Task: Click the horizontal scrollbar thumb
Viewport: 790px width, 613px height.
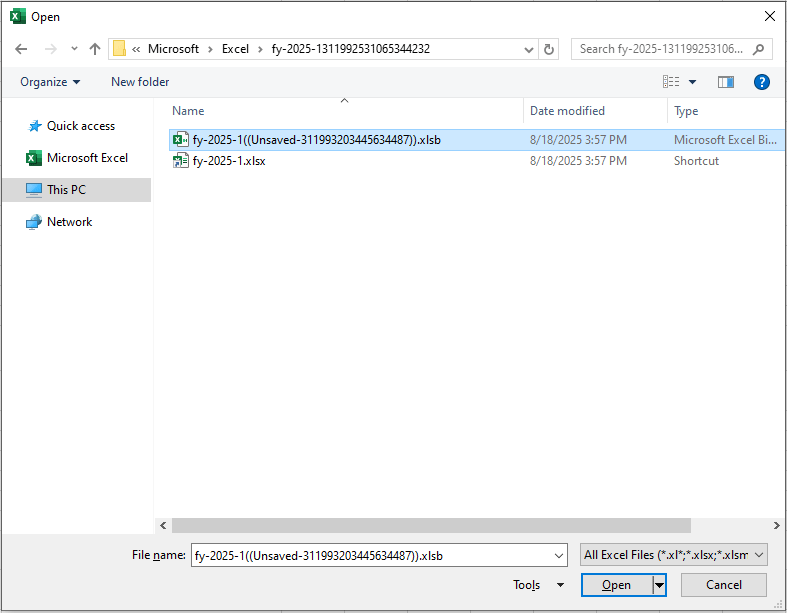Action: (x=431, y=525)
